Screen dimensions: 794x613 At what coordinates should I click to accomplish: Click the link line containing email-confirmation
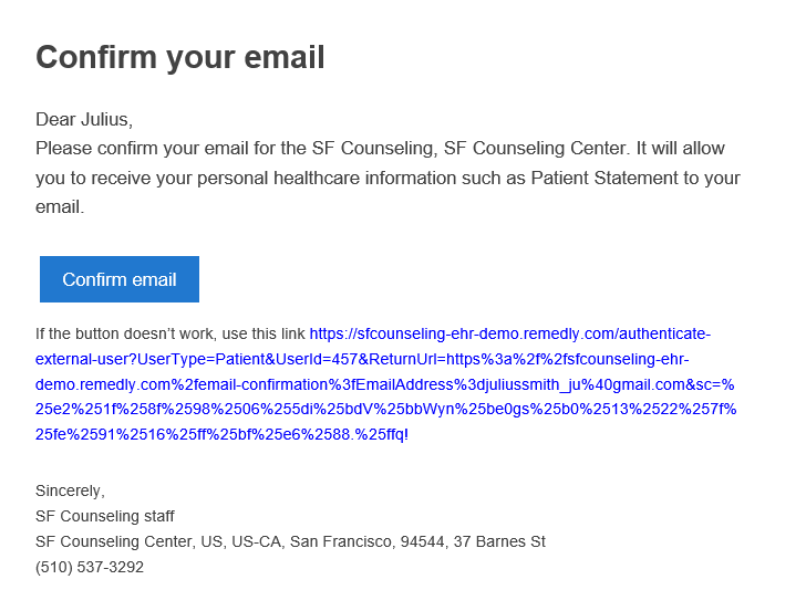coord(385,385)
